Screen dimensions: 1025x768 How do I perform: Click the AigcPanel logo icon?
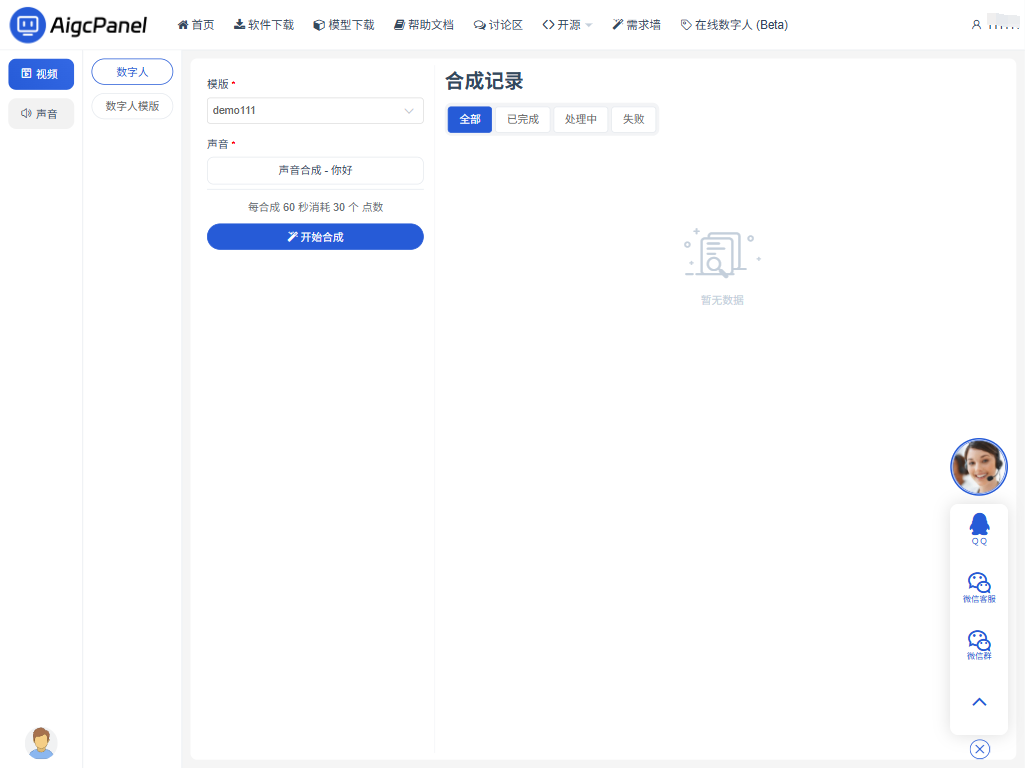(27, 25)
